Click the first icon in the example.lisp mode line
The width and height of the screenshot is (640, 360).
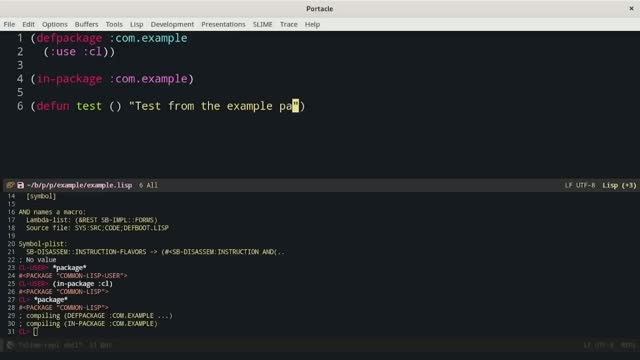click(10, 185)
